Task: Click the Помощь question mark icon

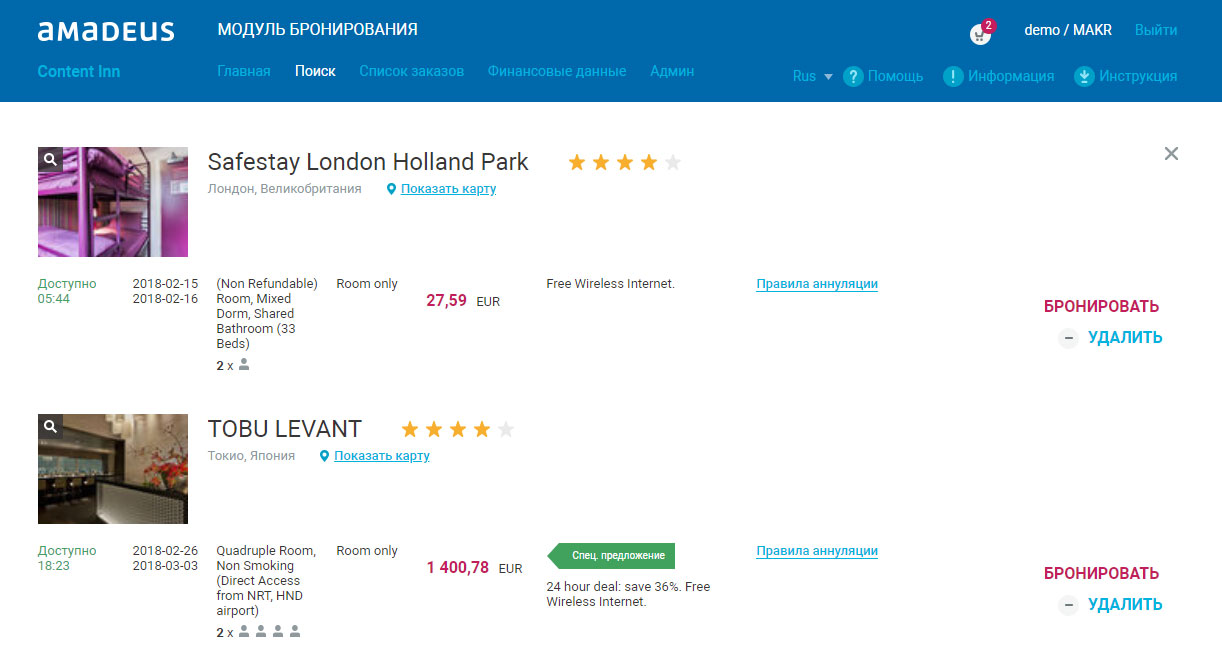Action: click(x=853, y=76)
